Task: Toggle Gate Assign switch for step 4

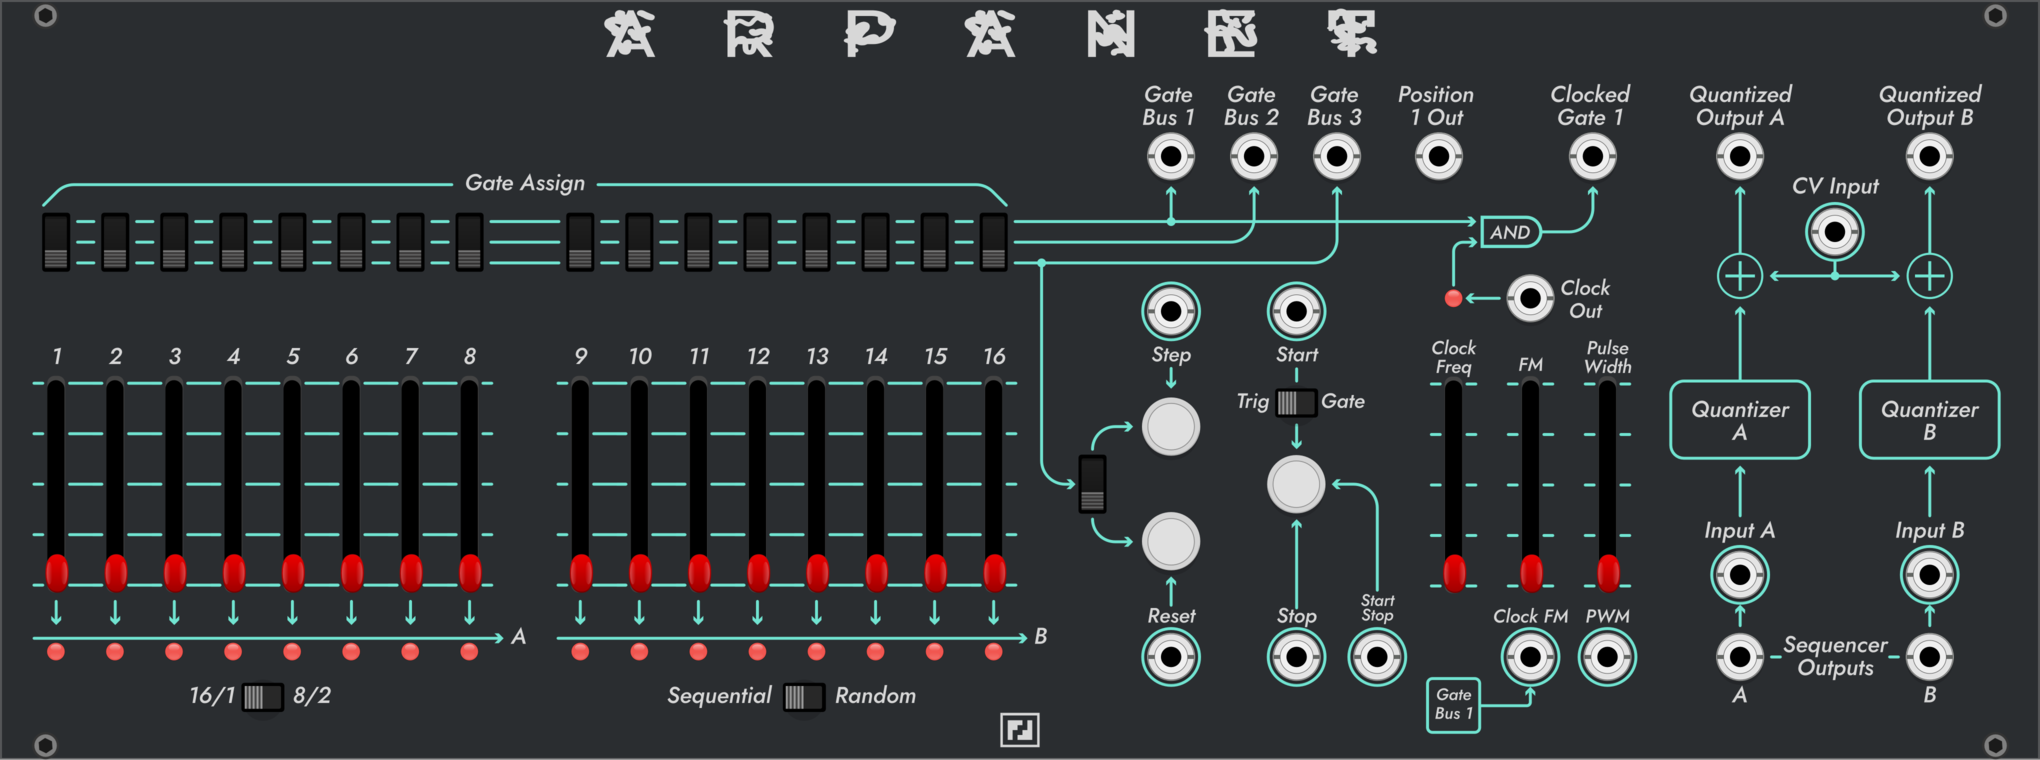Action: (233, 242)
